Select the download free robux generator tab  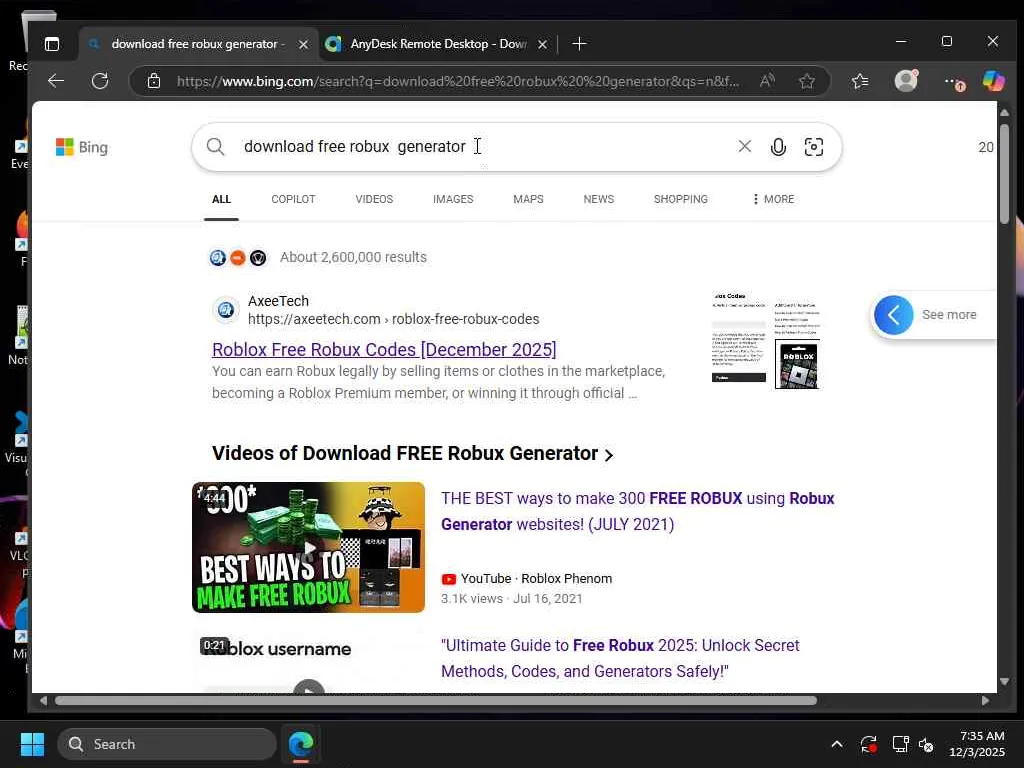click(x=199, y=44)
